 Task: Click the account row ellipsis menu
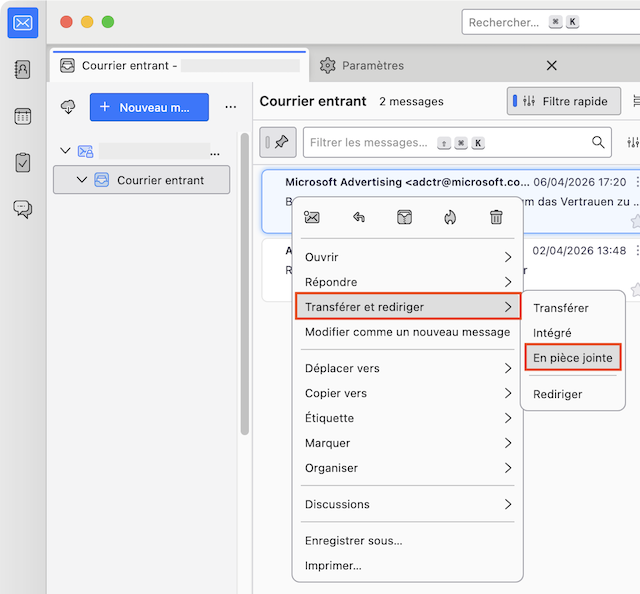215,154
